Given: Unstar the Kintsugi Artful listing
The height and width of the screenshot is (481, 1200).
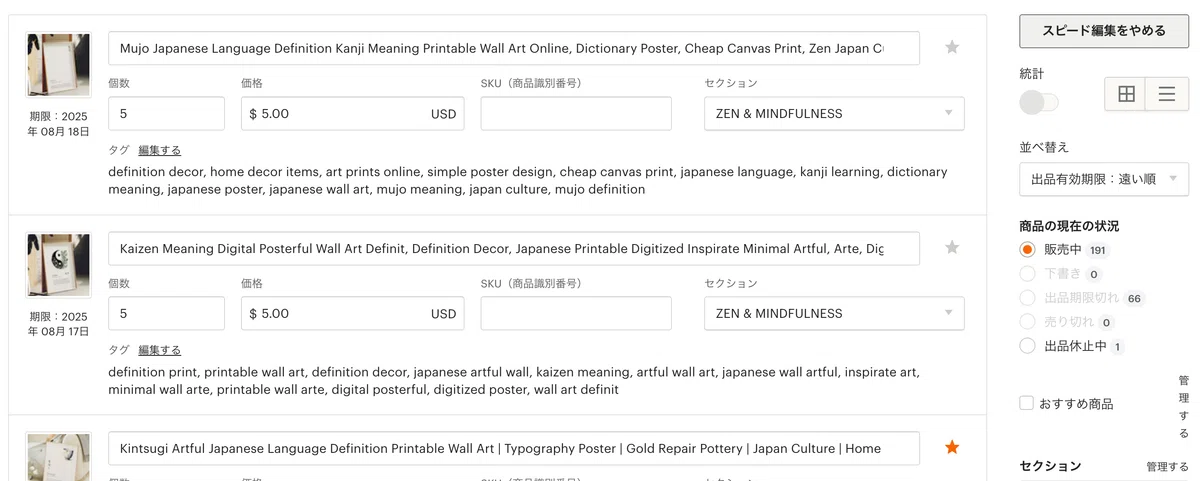Looking at the screenshot, I should 952,447.
